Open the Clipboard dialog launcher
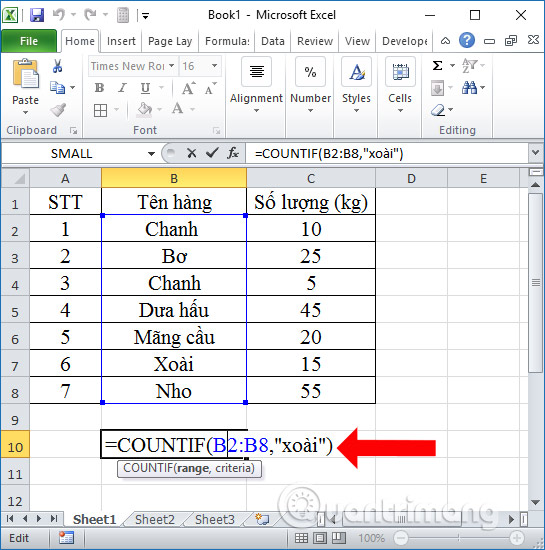This screenshot has width=545, height=550. 73,131
